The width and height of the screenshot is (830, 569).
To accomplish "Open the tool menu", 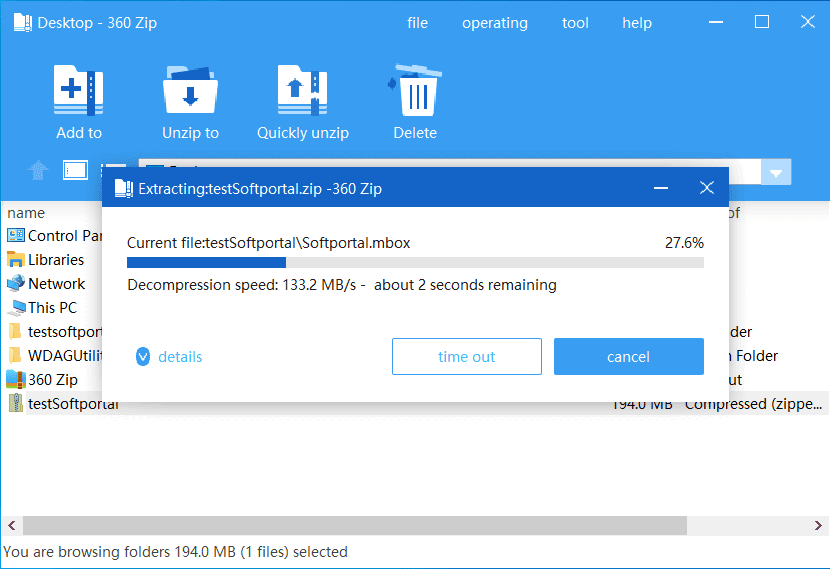I will pyautogui.click(x=575, y=23).
